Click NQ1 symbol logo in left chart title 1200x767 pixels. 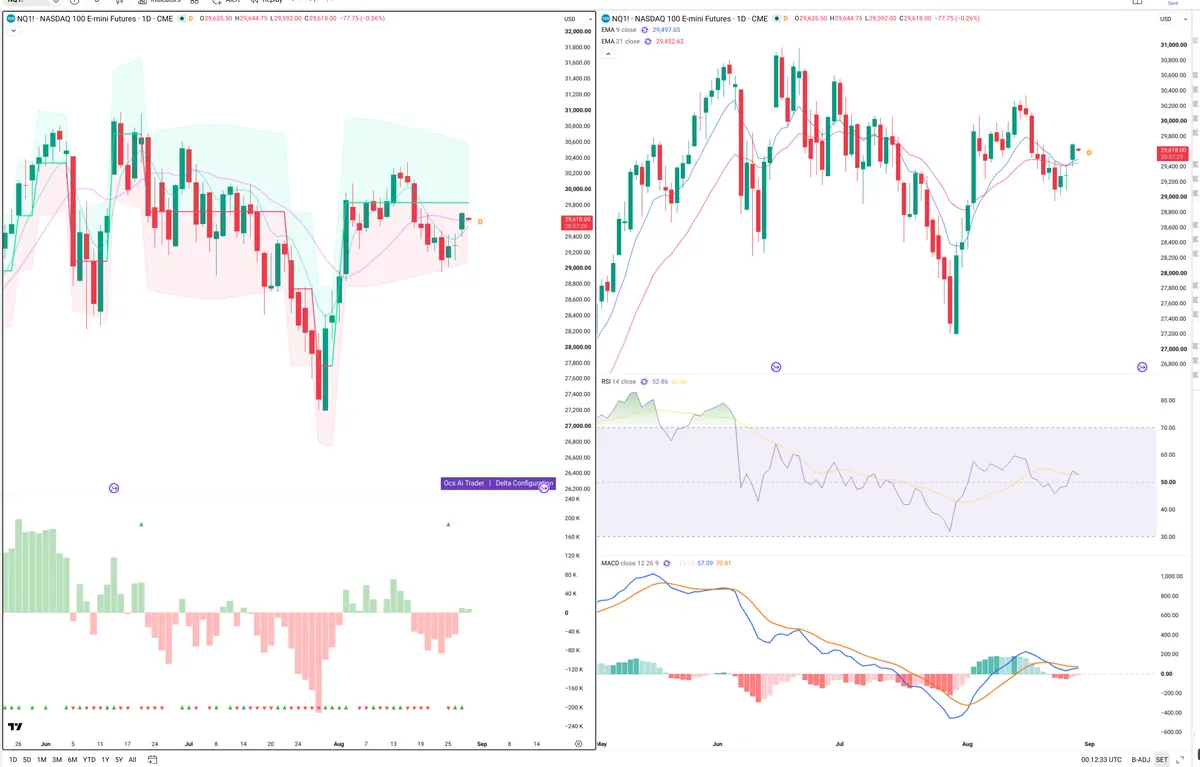coord(10,19)
